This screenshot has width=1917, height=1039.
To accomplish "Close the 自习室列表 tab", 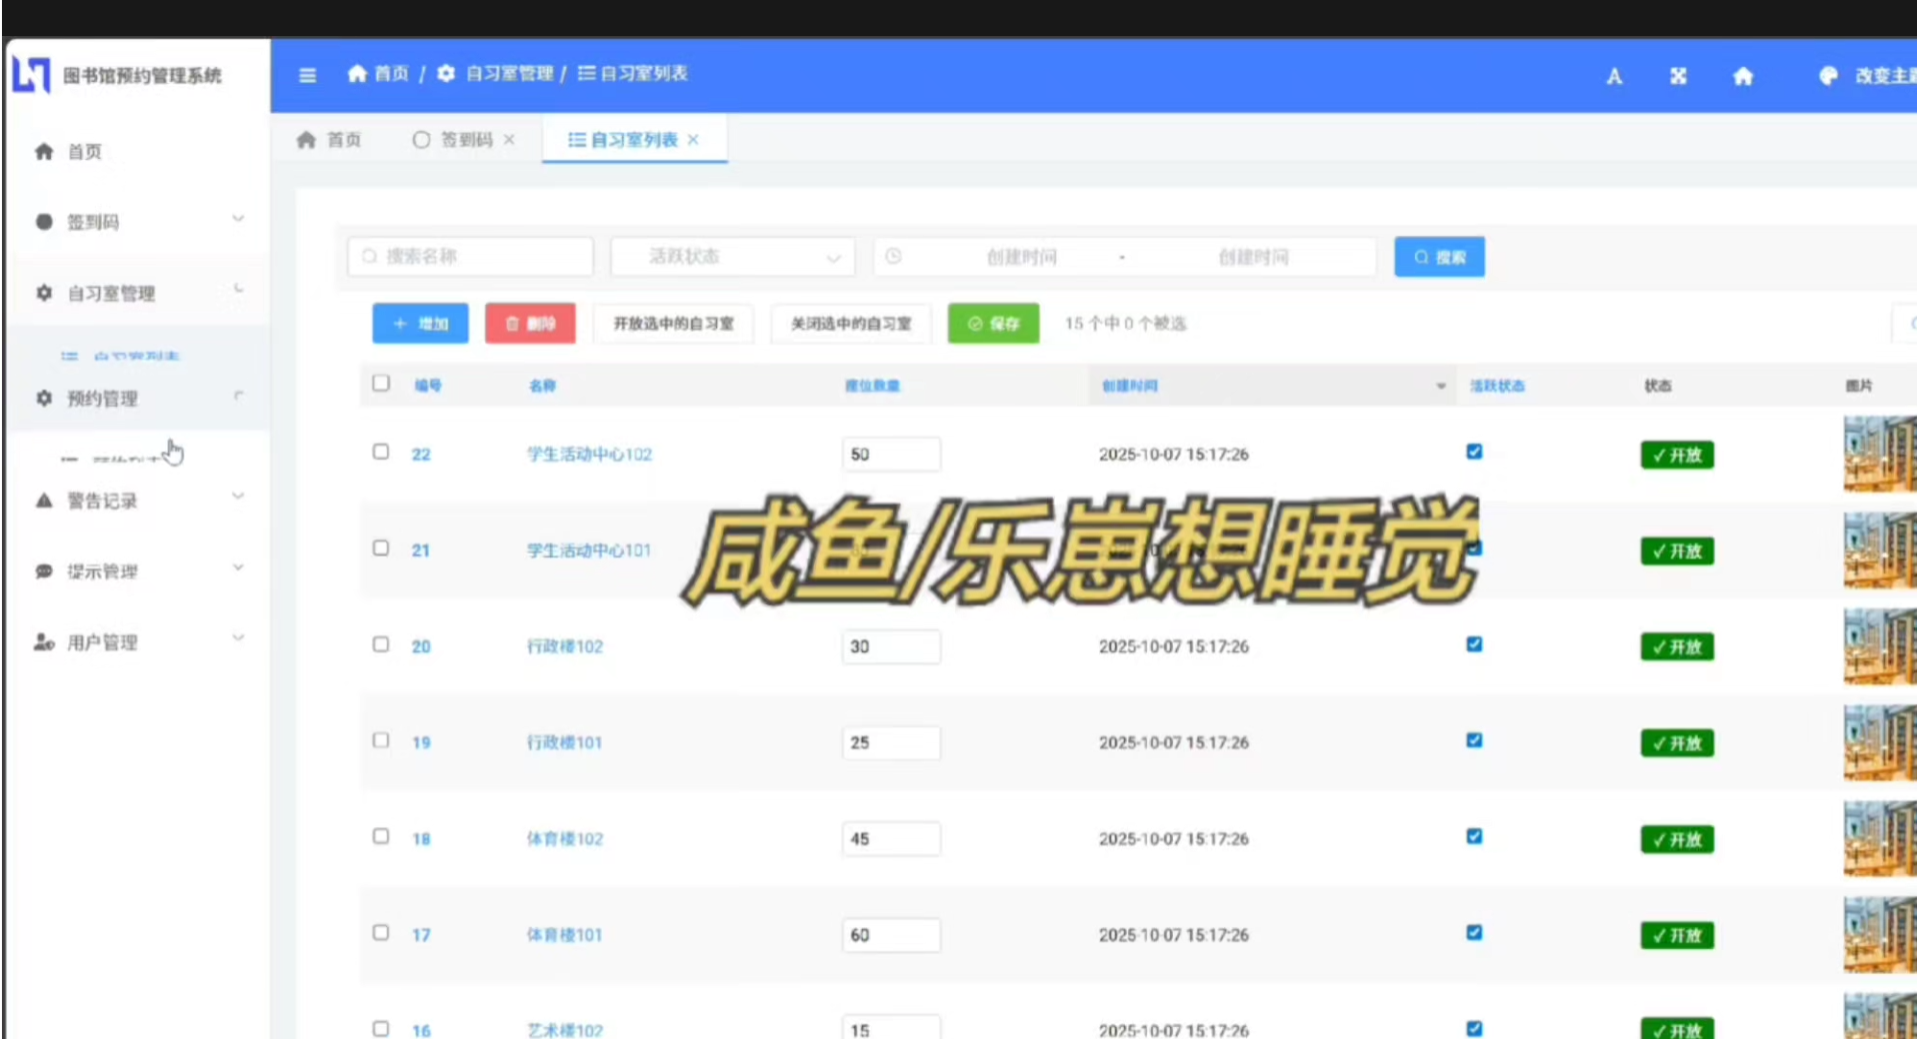I will pyautogui.click(x=694, y=140).
